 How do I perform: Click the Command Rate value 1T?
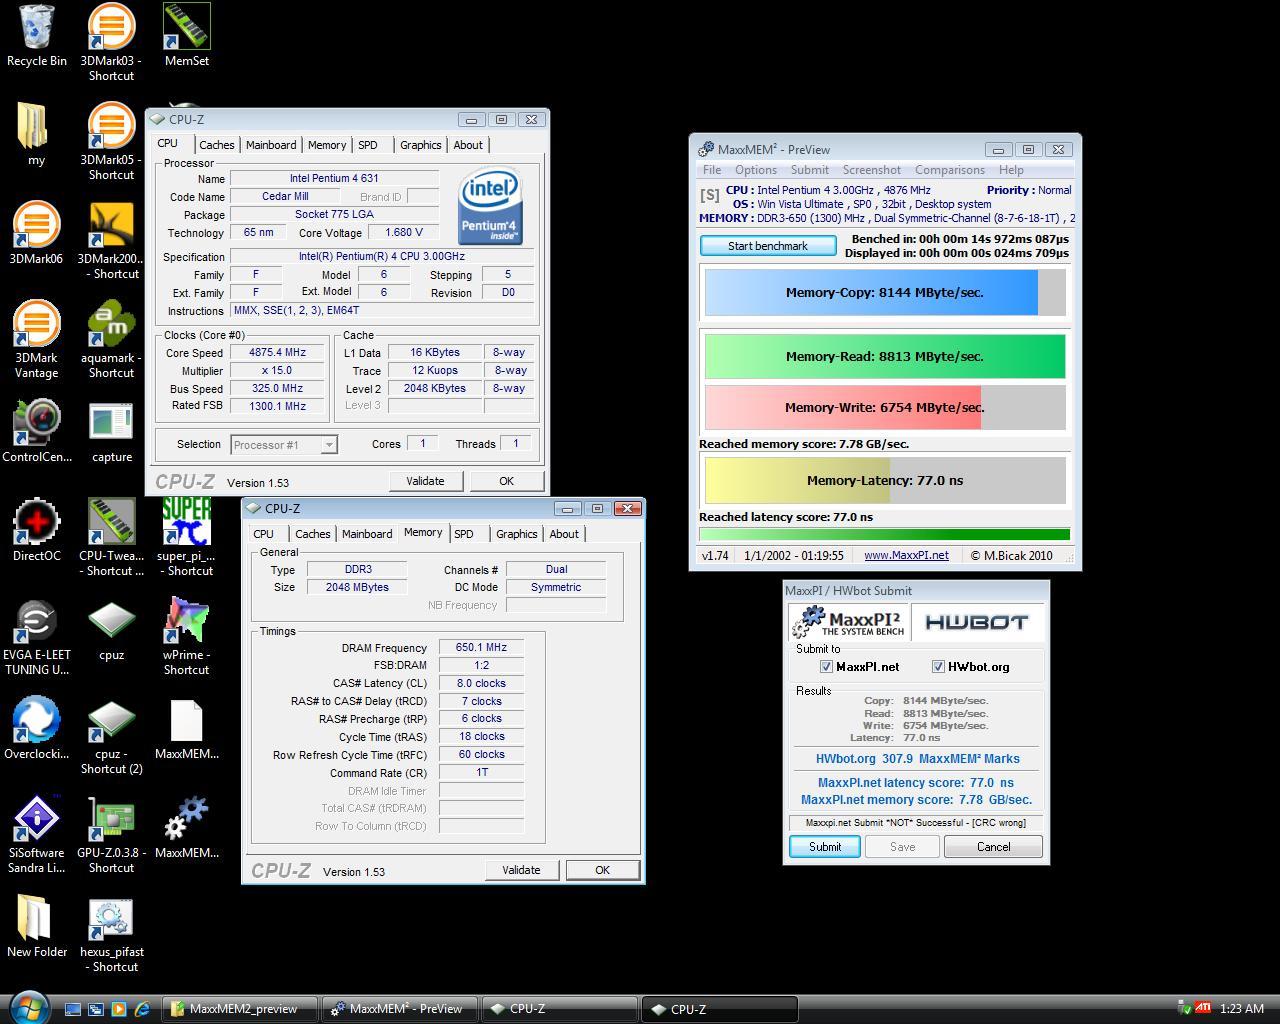481,773
